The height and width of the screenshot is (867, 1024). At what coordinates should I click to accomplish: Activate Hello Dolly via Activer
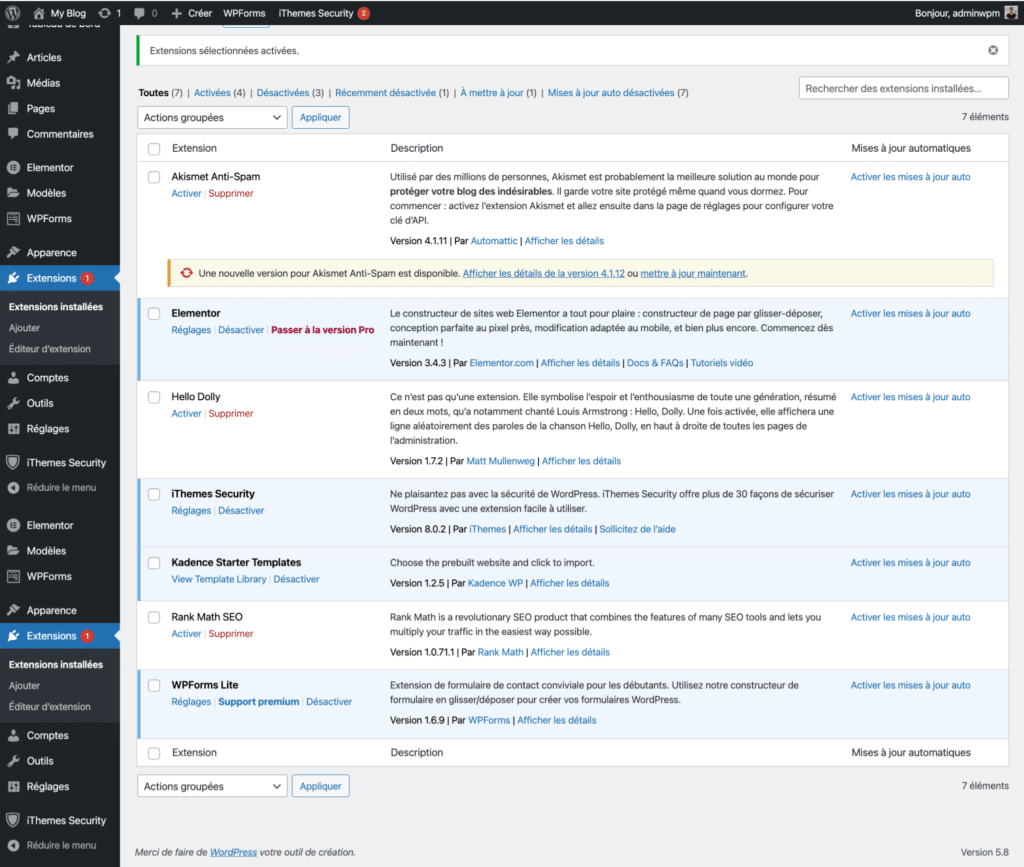coord(186,413)
